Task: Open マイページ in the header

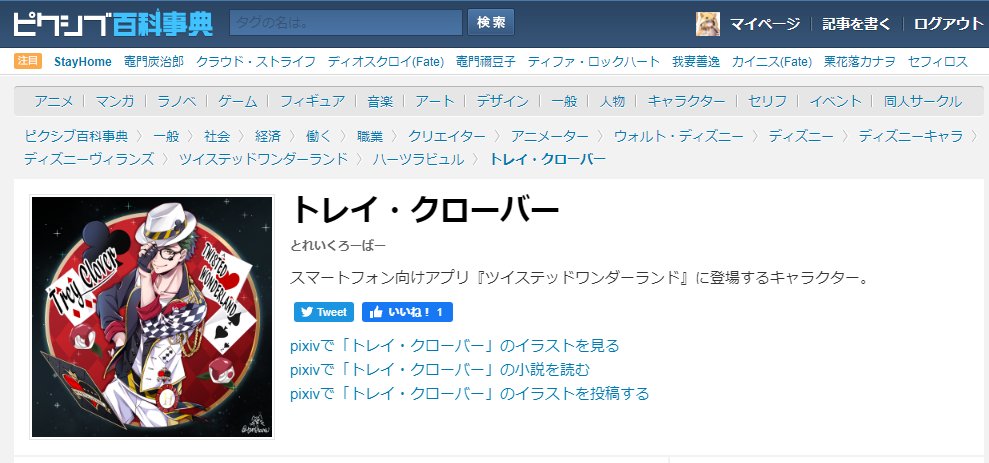Action: [x=765, y=24]
